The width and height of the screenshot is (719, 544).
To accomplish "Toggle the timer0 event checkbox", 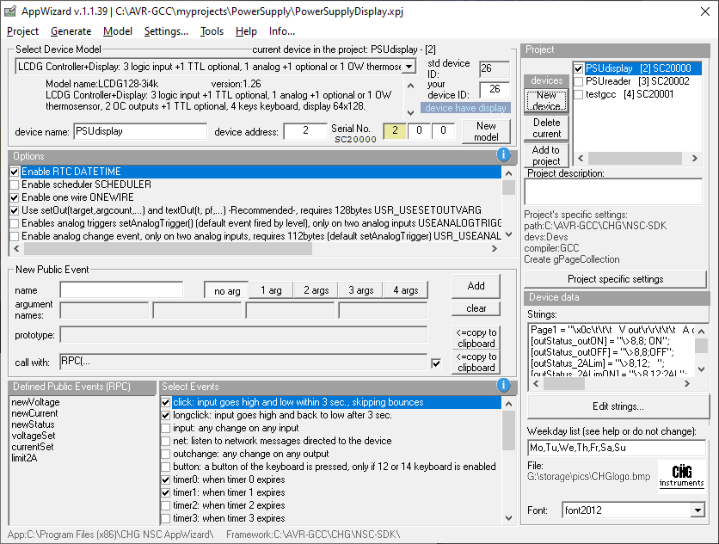I will point(166,480).
